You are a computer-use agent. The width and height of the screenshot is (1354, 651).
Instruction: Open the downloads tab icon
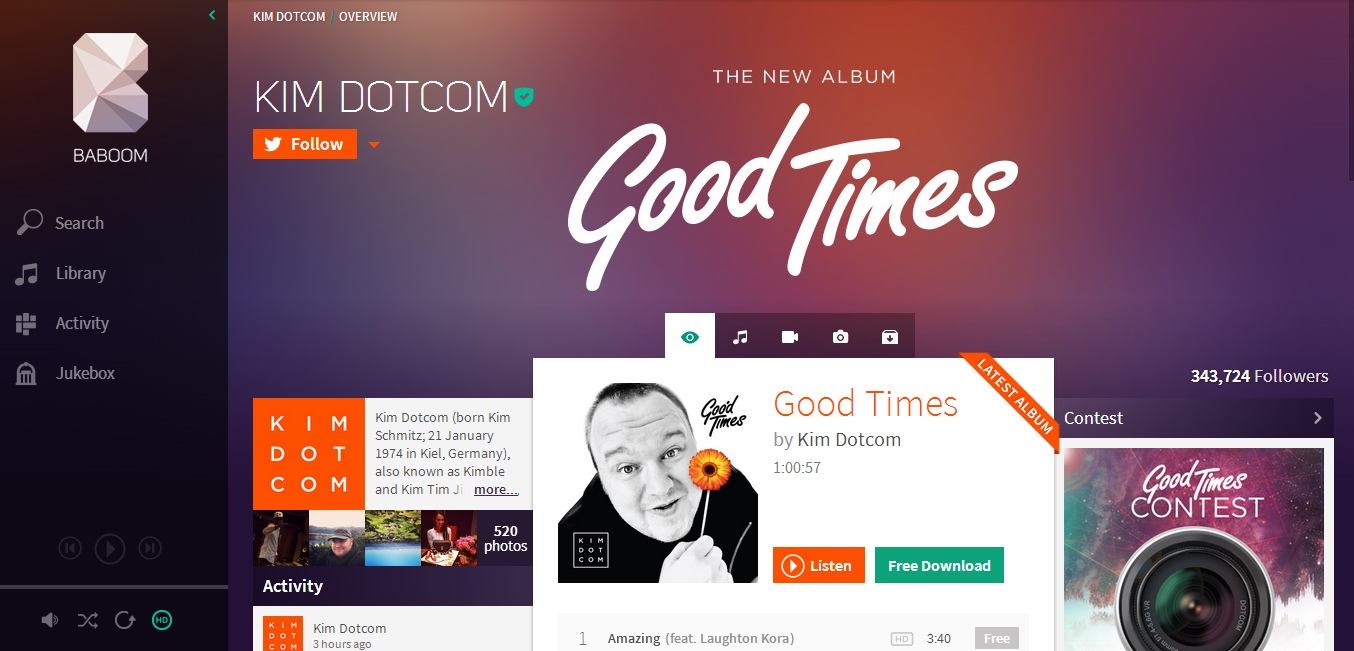[890, 337]
